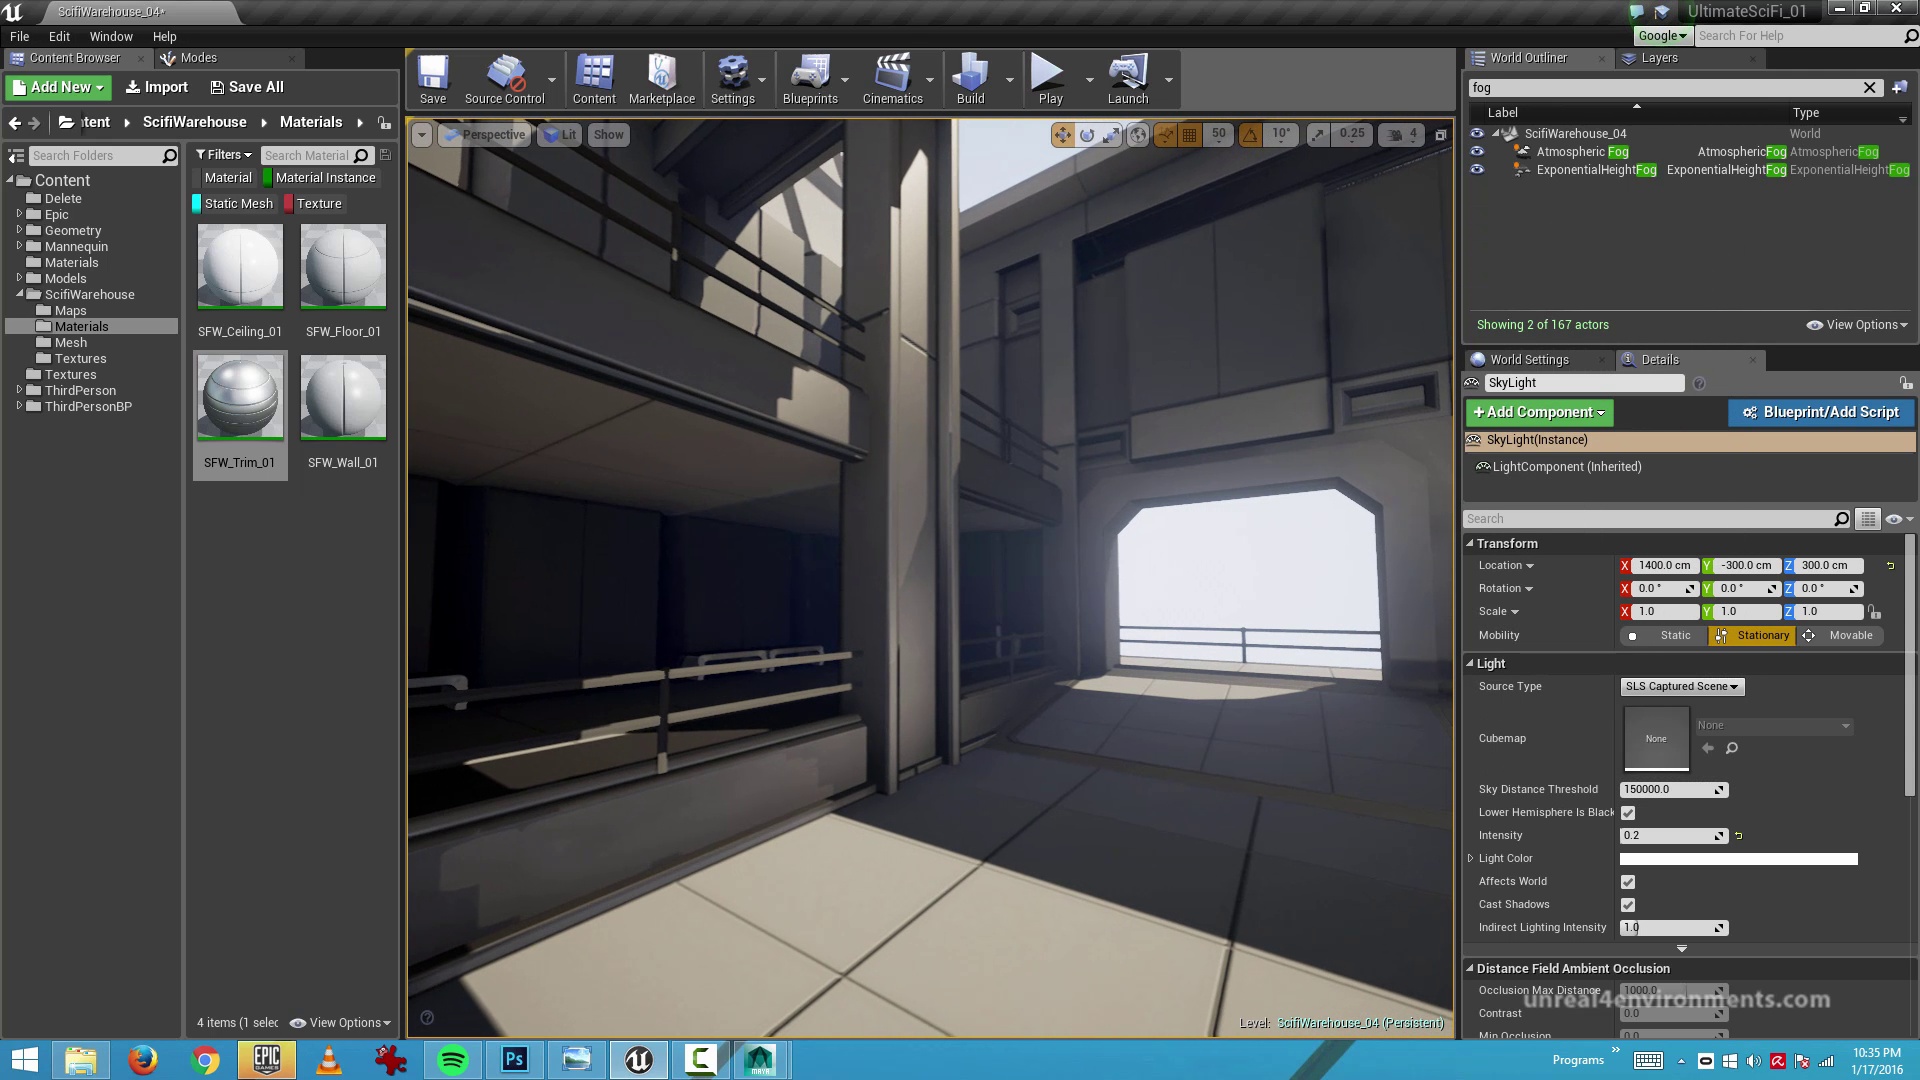Open the Window menu
The image size is (1920, 1080).
coord(111,36)
